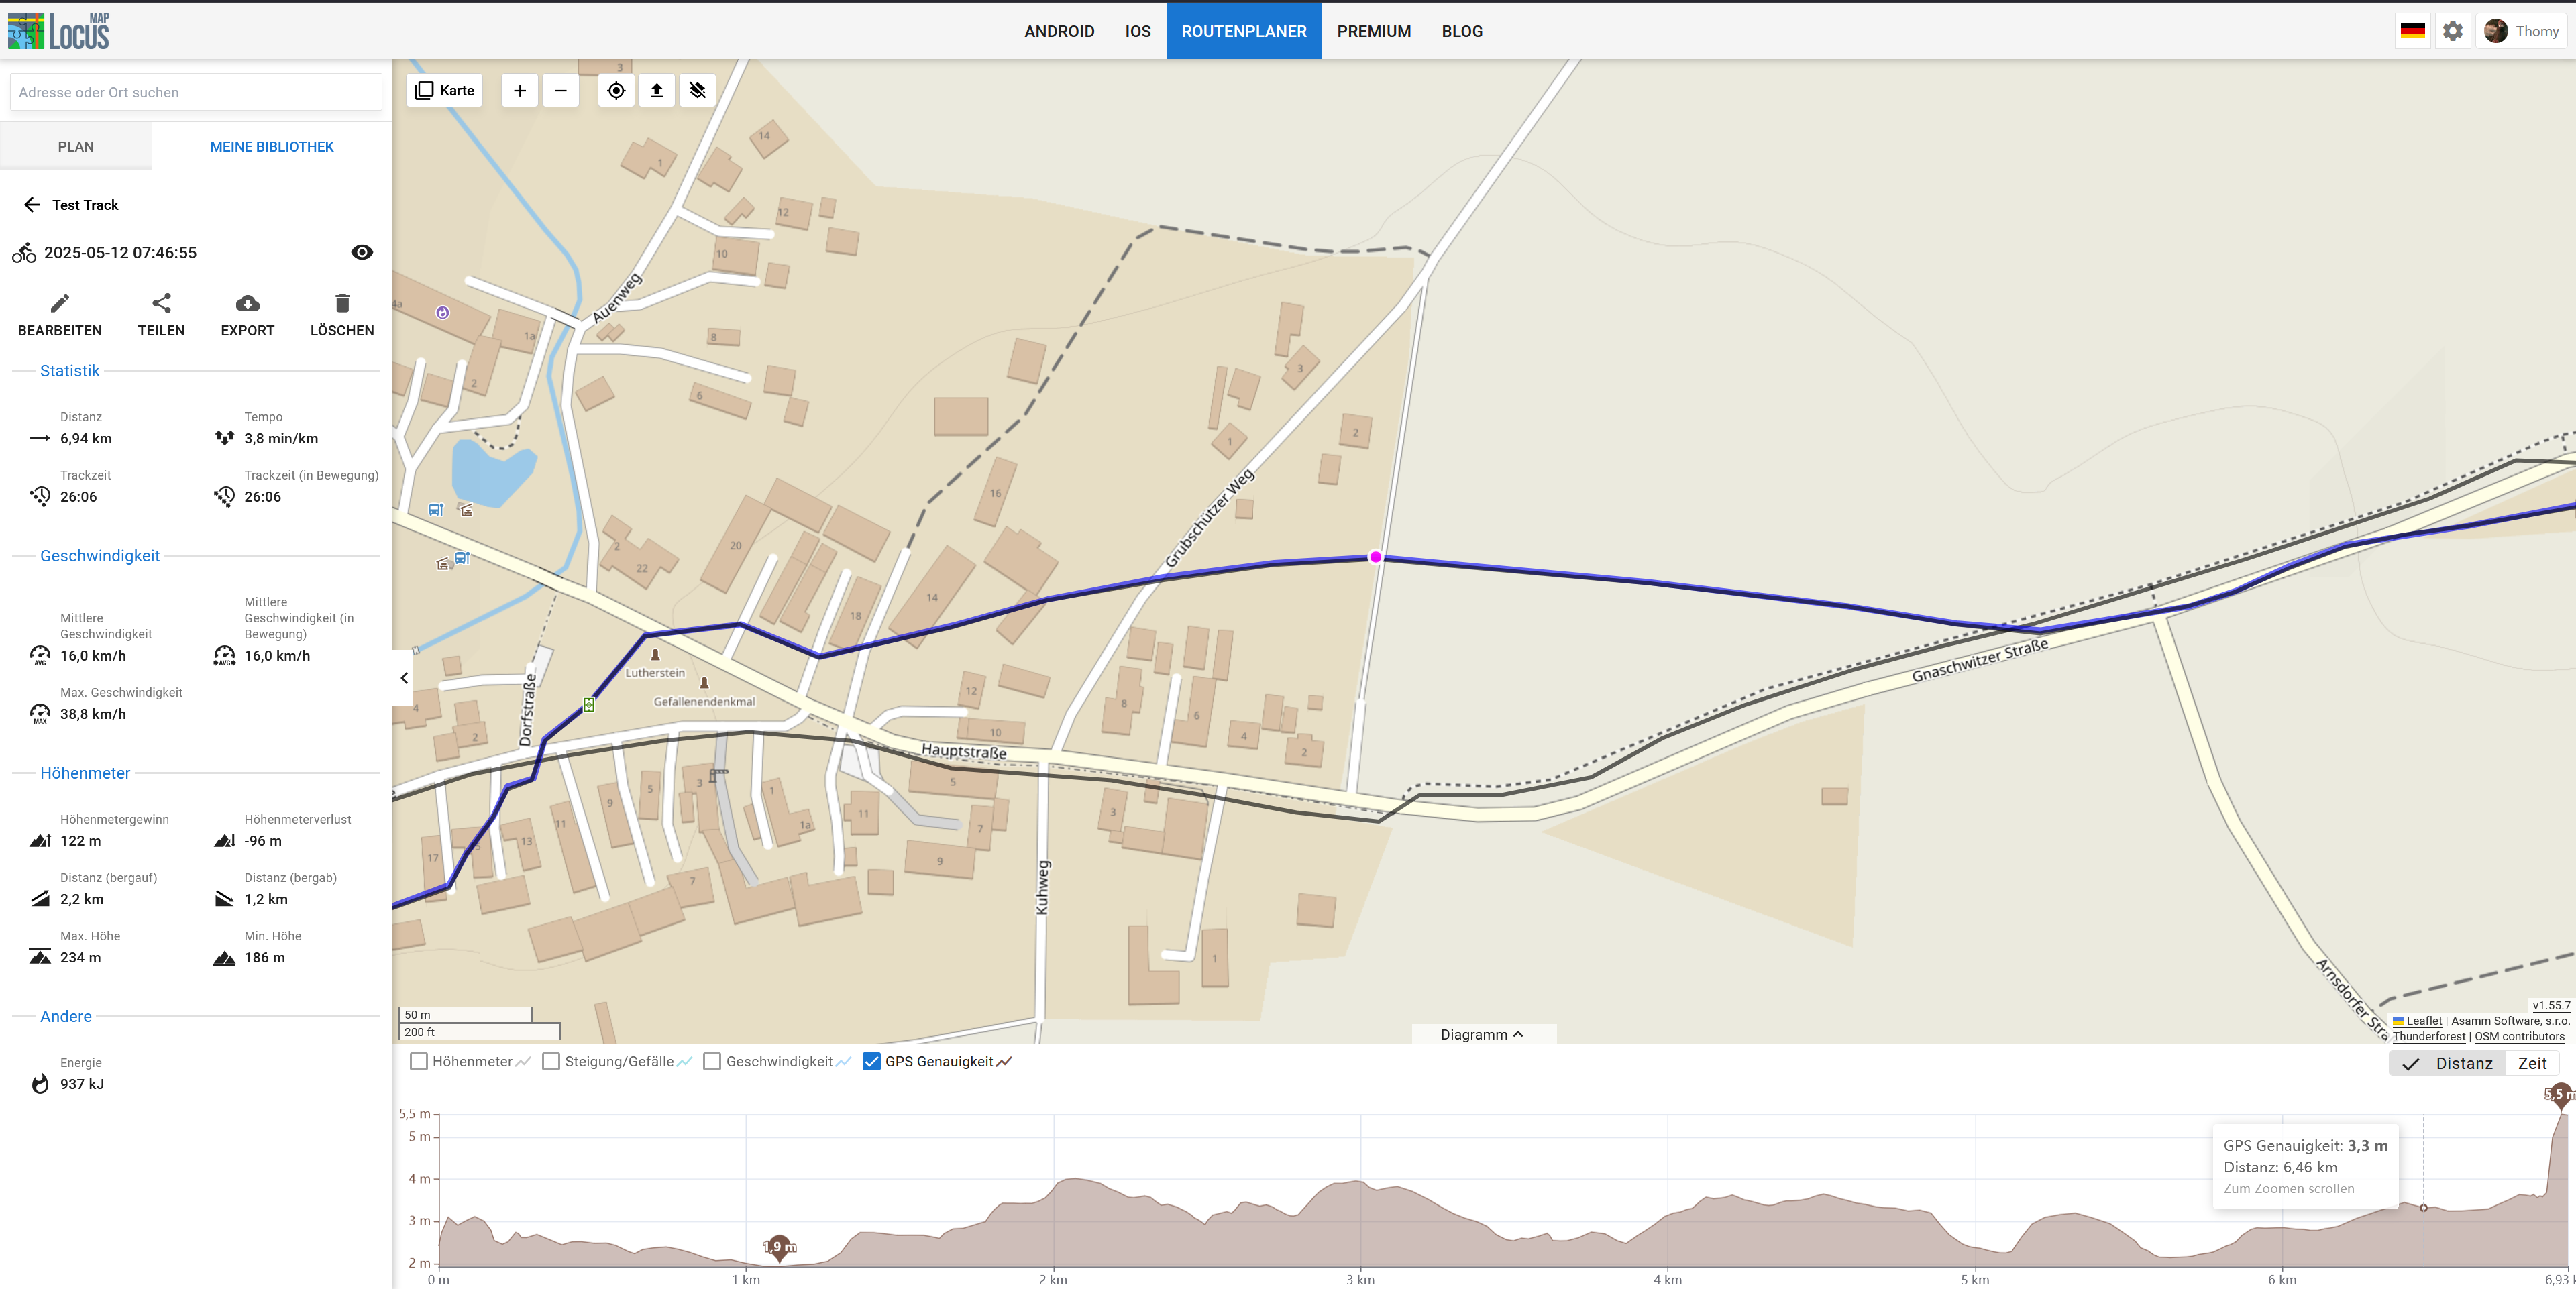Image resolution: width=2576 pixels, height=1289 pixels.
Task: Toggle track visibility eye icon
Action: click(x=362, y=252)
